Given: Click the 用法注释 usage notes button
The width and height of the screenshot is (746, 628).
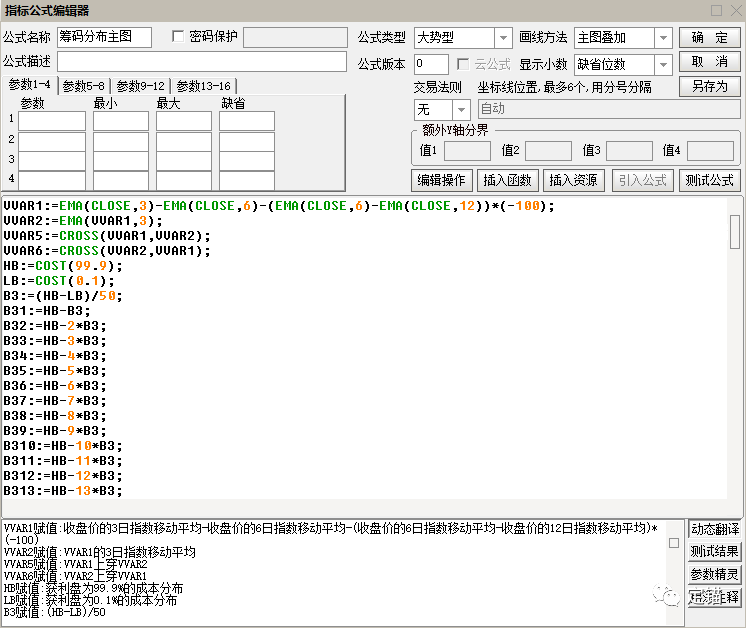Looking at the screenshot, I should pyautogui.click(x=715, y=597).
